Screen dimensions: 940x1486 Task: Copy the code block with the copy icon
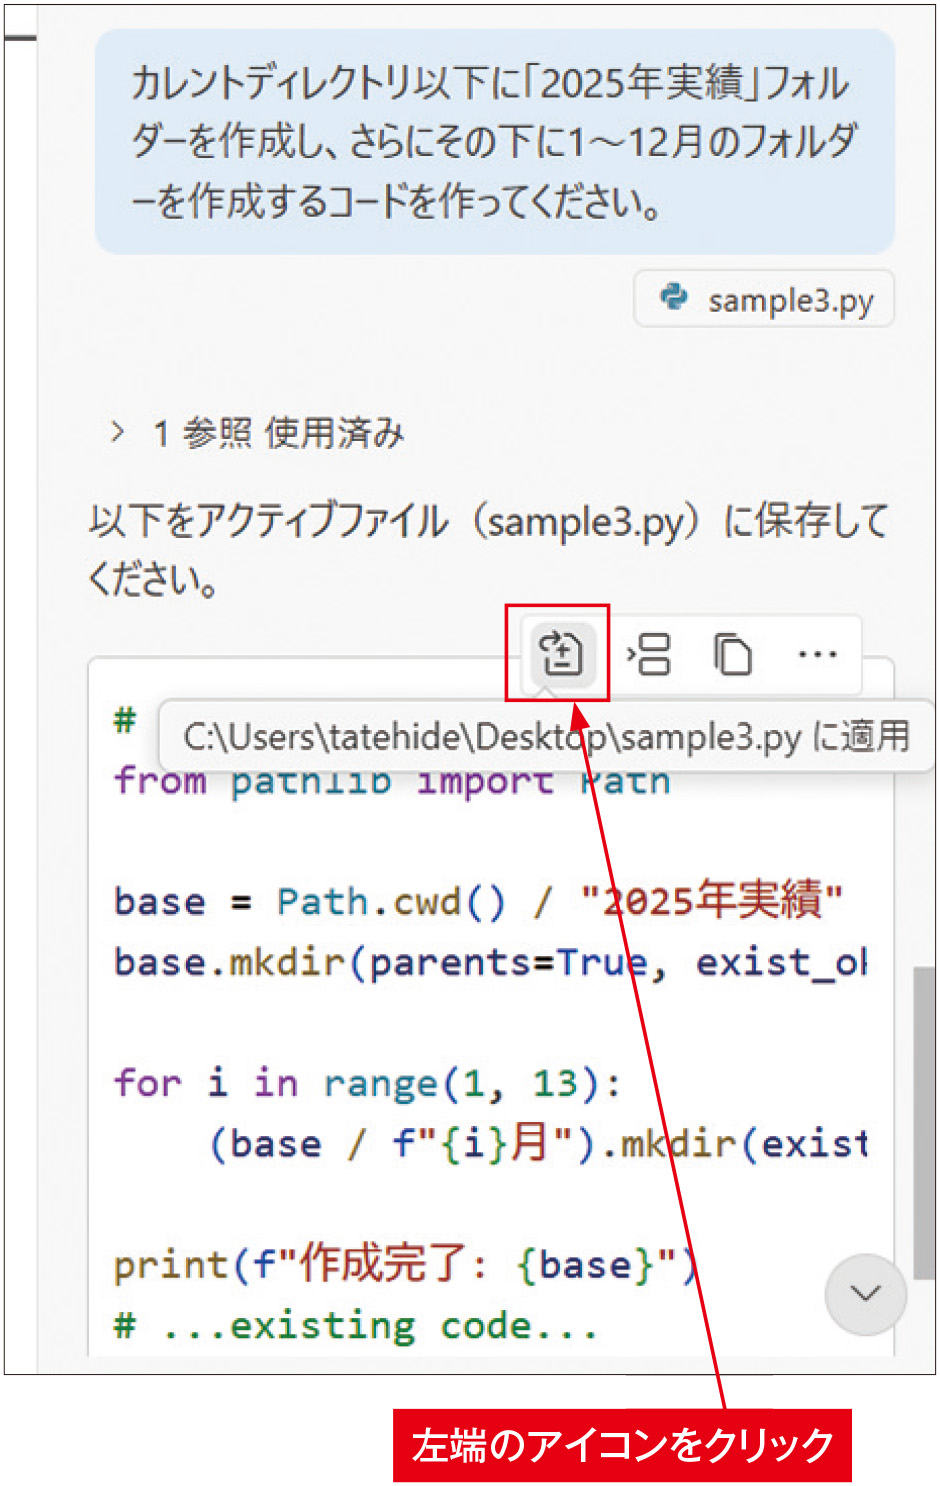pos(733,655)
